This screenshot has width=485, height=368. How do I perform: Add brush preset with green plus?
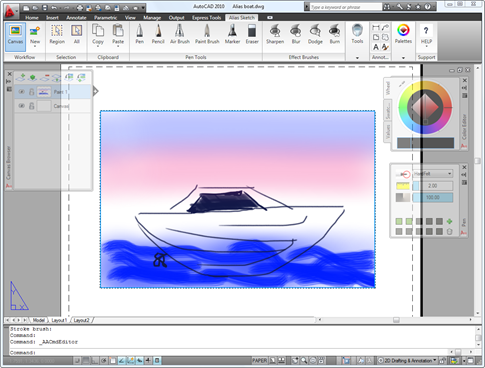pyautogui.click(x=449, y=221)
